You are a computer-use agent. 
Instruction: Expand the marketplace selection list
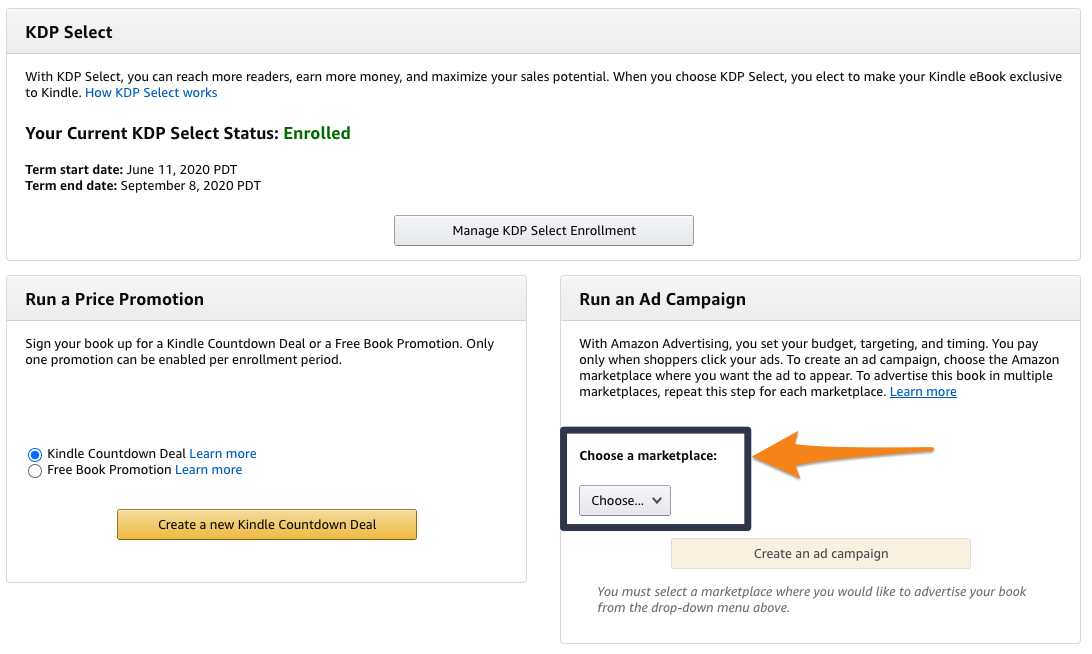pyautogui.click(x=624, y=500)
